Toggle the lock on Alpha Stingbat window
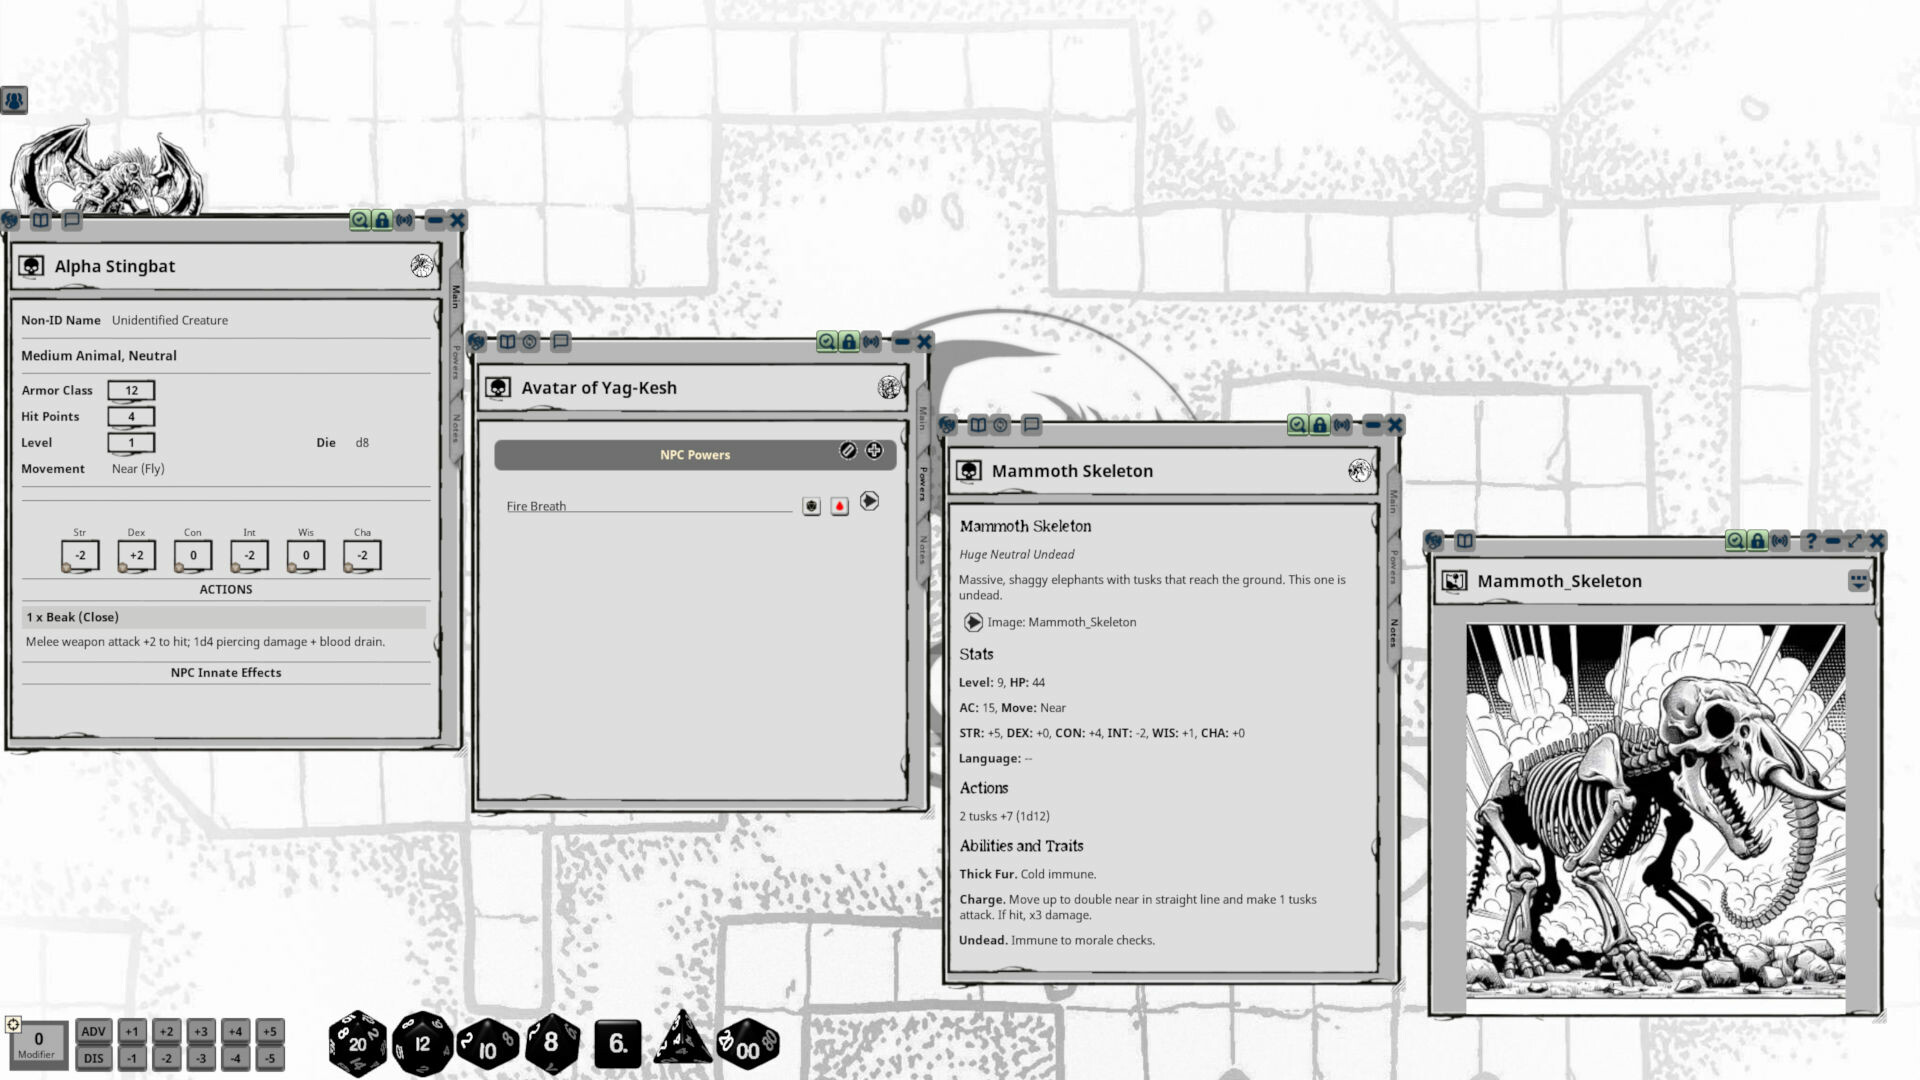 381,221
